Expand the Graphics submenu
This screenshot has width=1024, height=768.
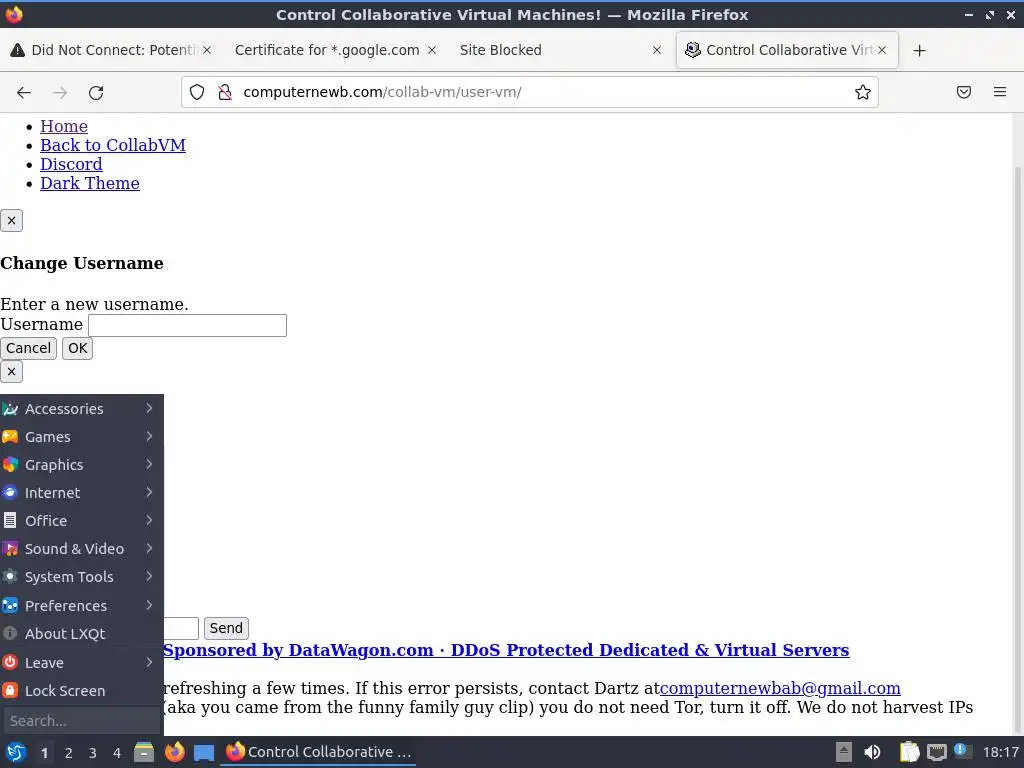coord(82,465)
